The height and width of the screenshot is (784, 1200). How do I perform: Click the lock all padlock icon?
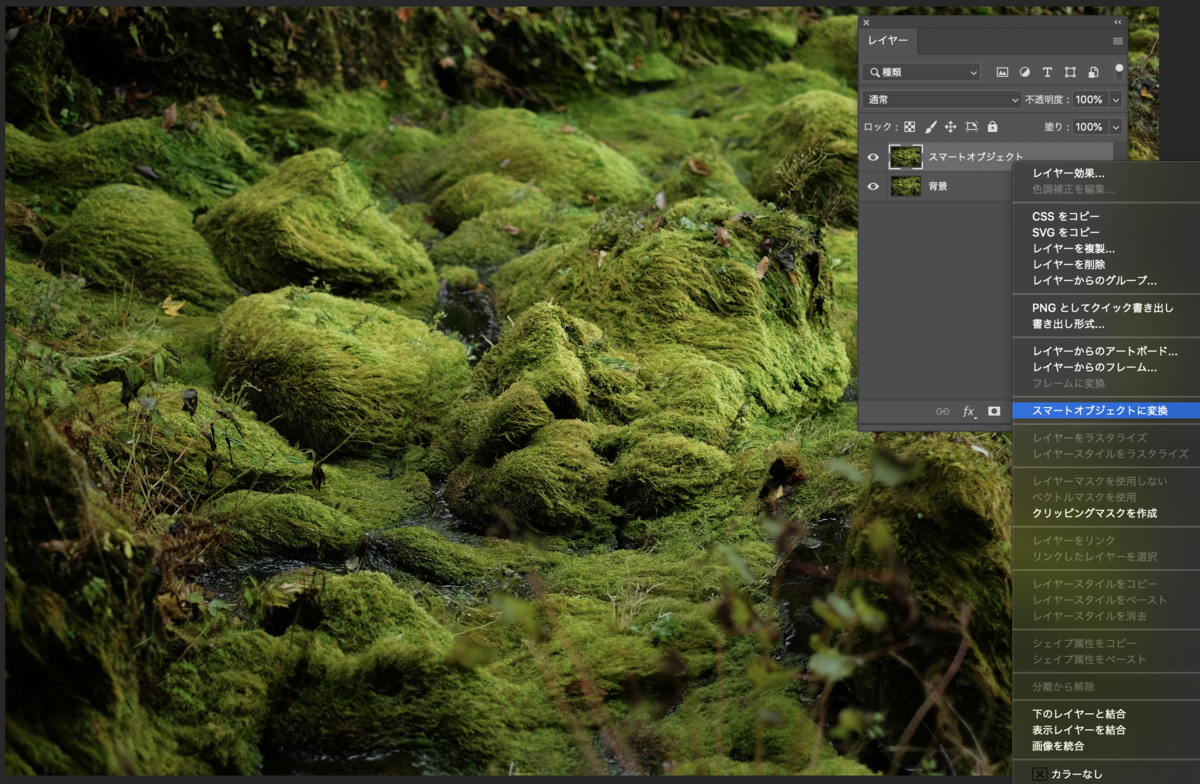click(992, 127)
